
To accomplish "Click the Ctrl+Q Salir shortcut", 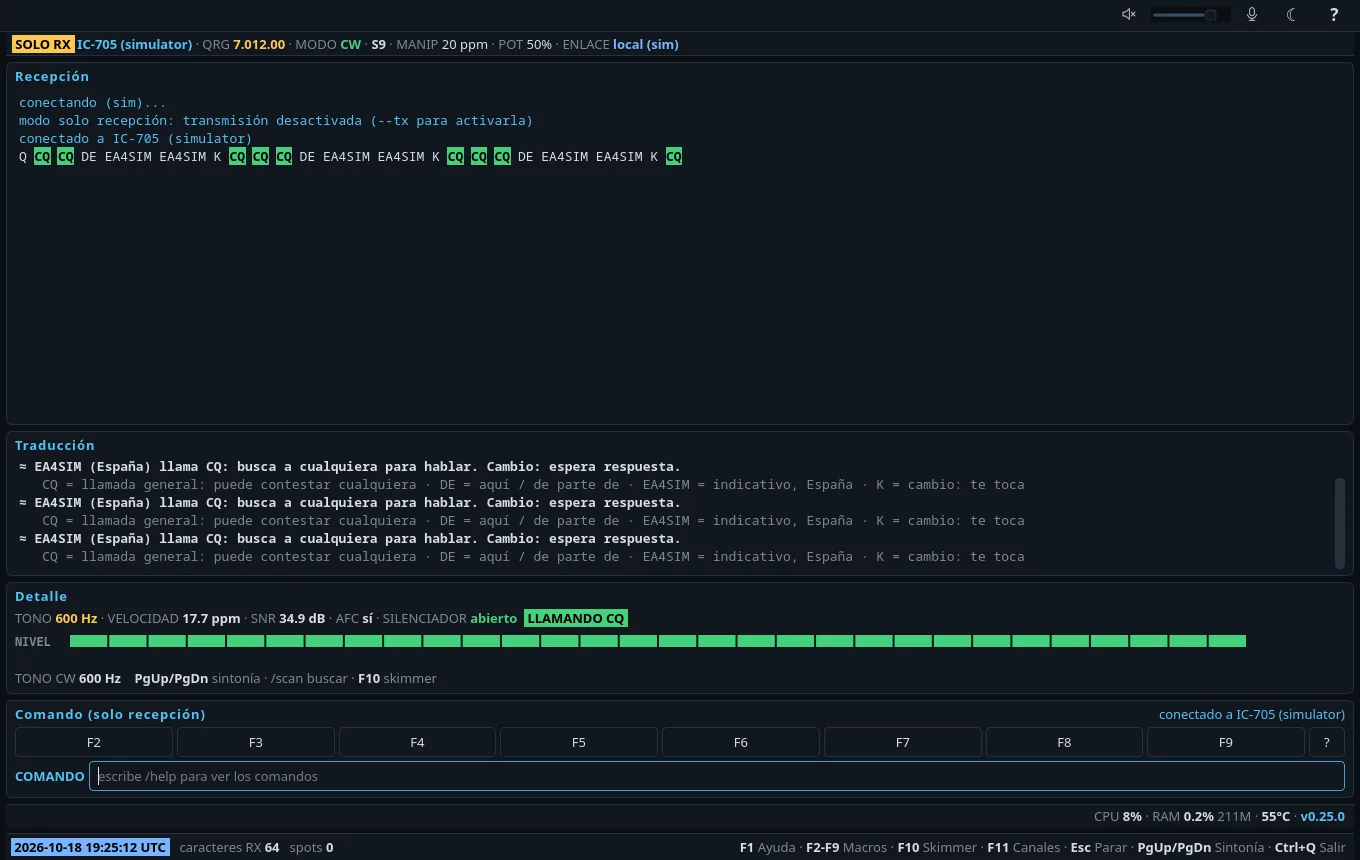I will click(1310, 847).
